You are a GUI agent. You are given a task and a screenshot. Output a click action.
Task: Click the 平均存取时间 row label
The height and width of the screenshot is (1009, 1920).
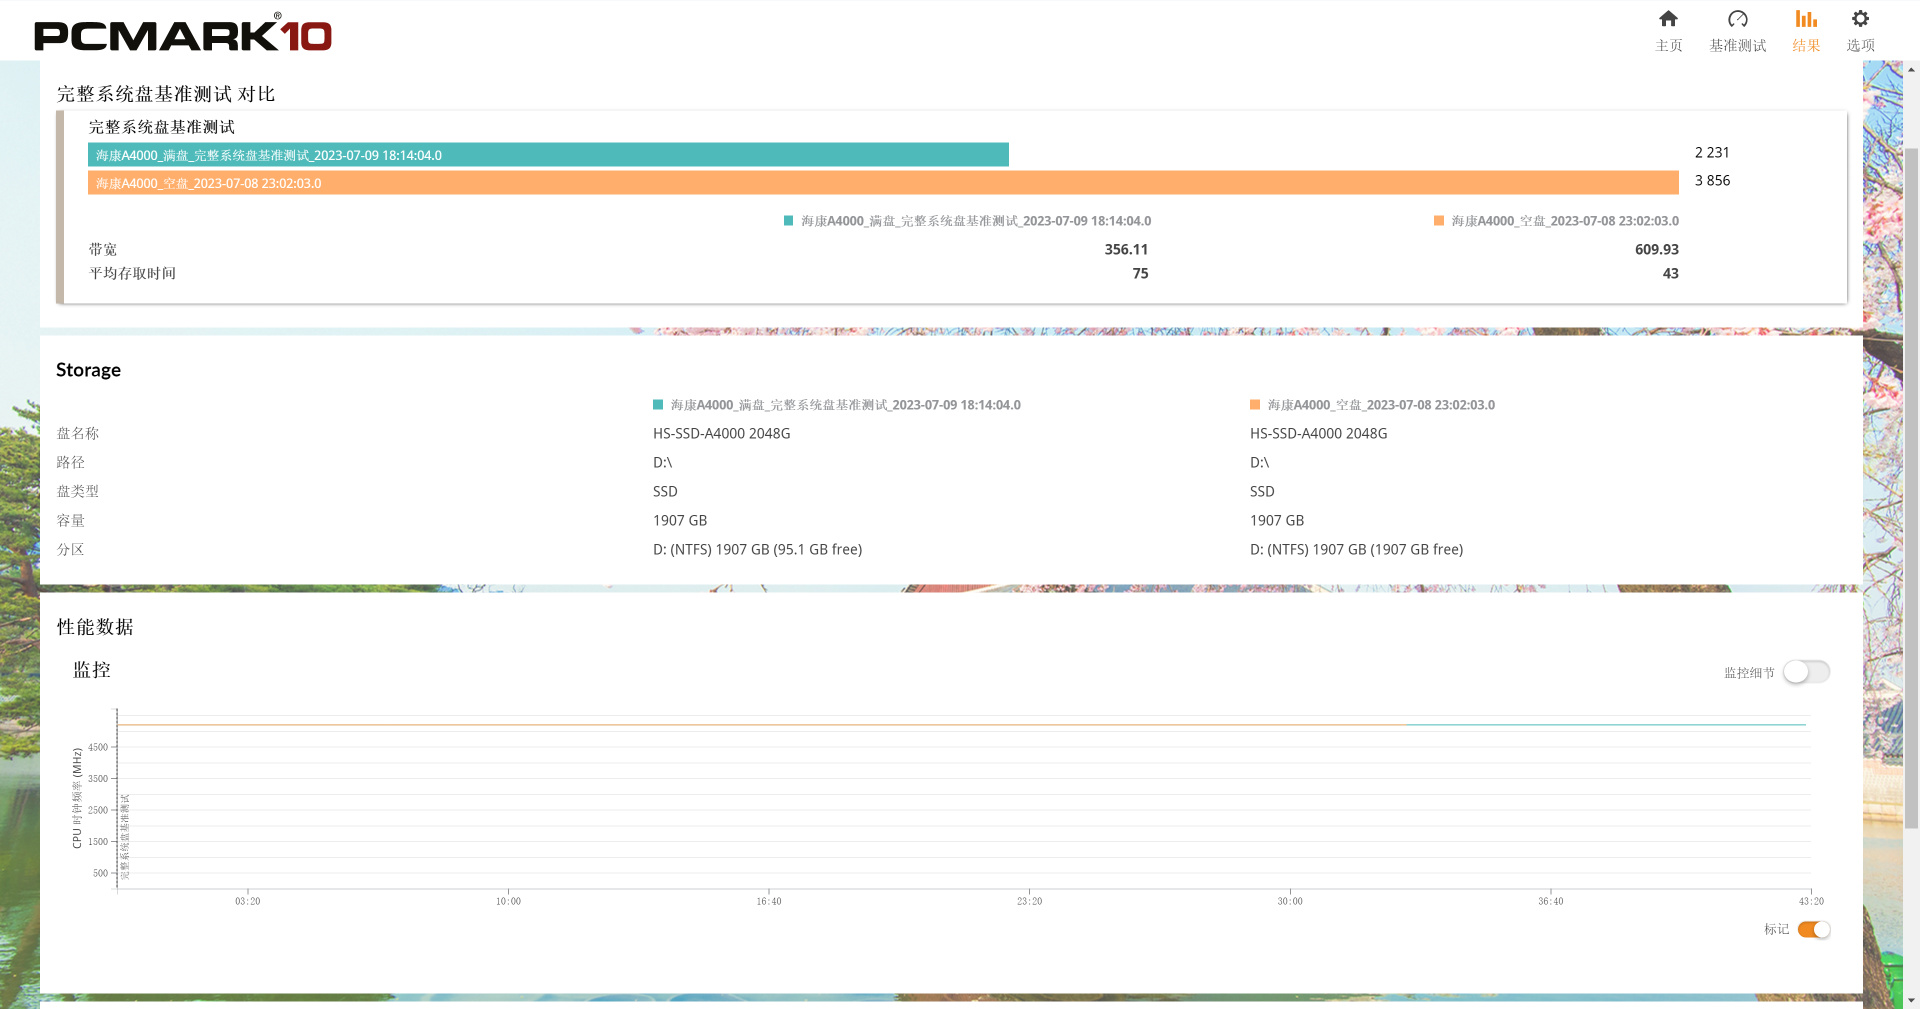[132, 274]
